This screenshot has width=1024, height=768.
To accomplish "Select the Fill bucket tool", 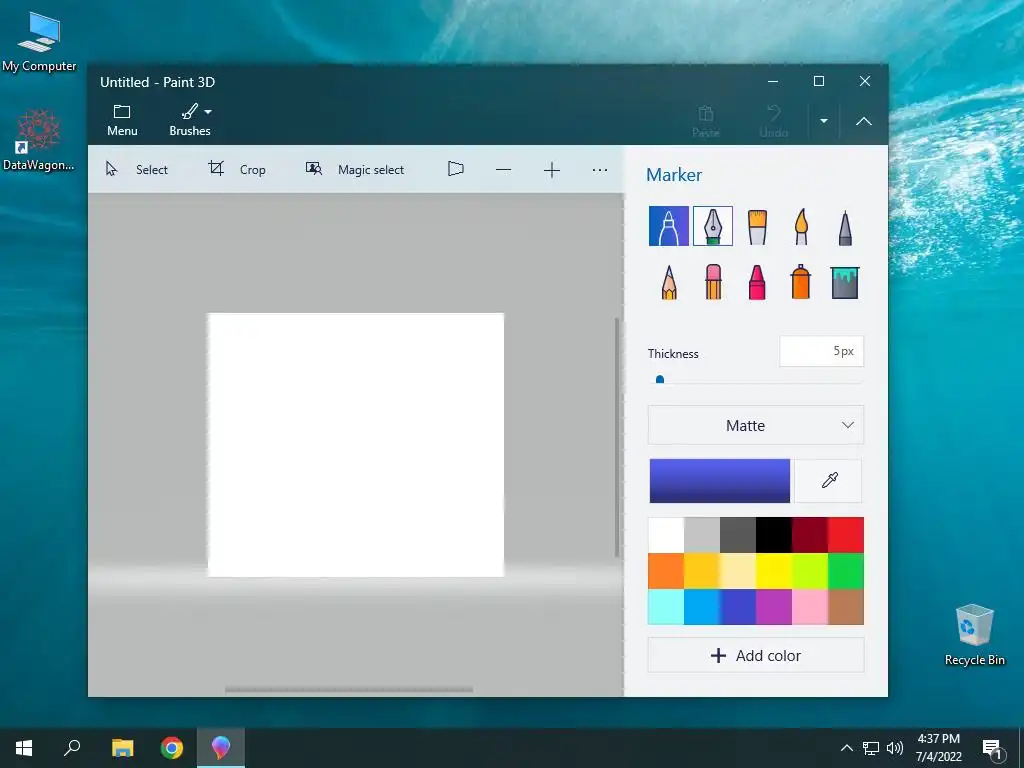I will coord(845,283).
